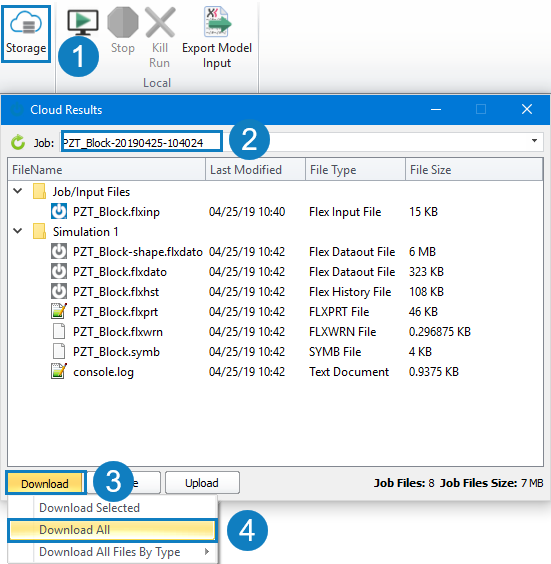The image size is (551, 564).
Task: Choose Download All from menu
Action: point(113,530)
